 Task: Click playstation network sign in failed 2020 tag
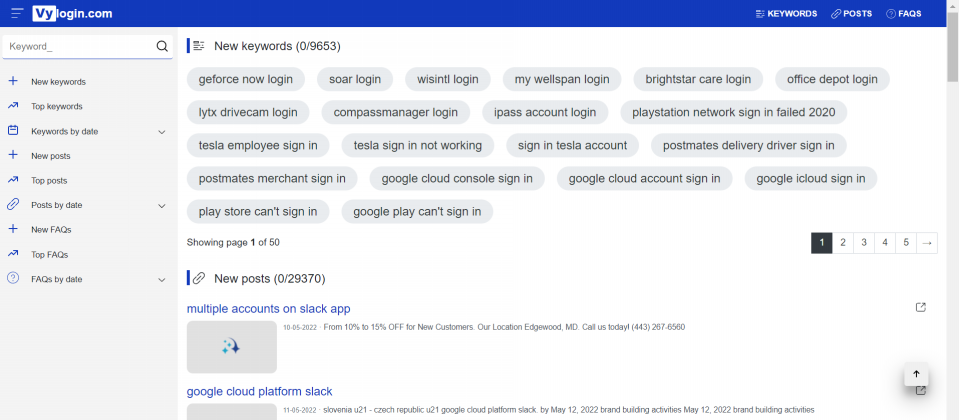[733, 112]
